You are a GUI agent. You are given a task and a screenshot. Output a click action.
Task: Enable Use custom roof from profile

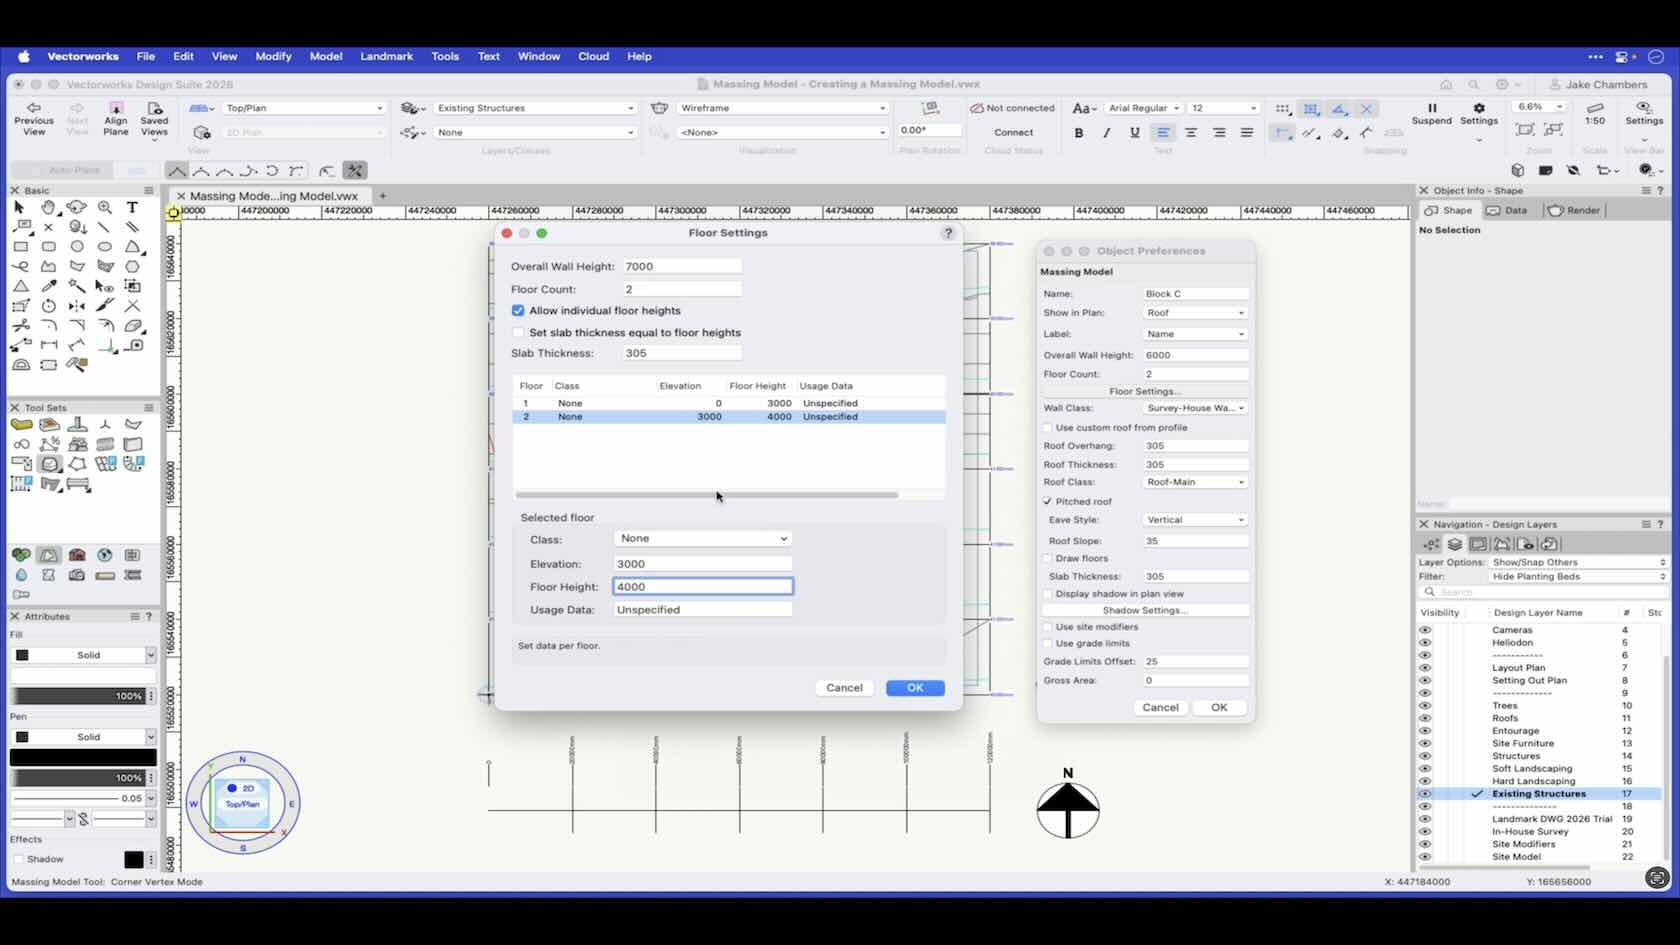tap(1048, 428)
